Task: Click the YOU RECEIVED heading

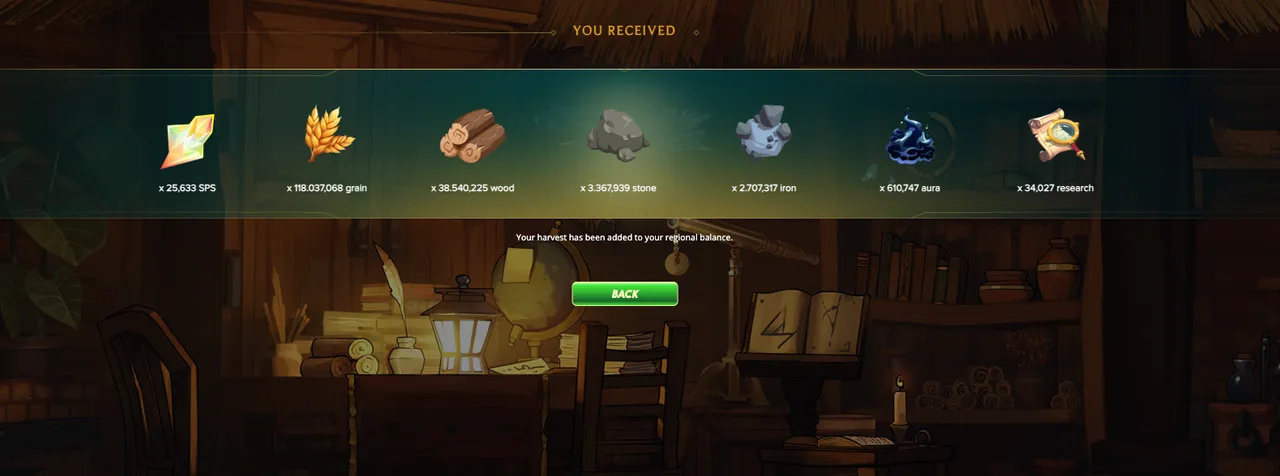Action: point(624,31)
